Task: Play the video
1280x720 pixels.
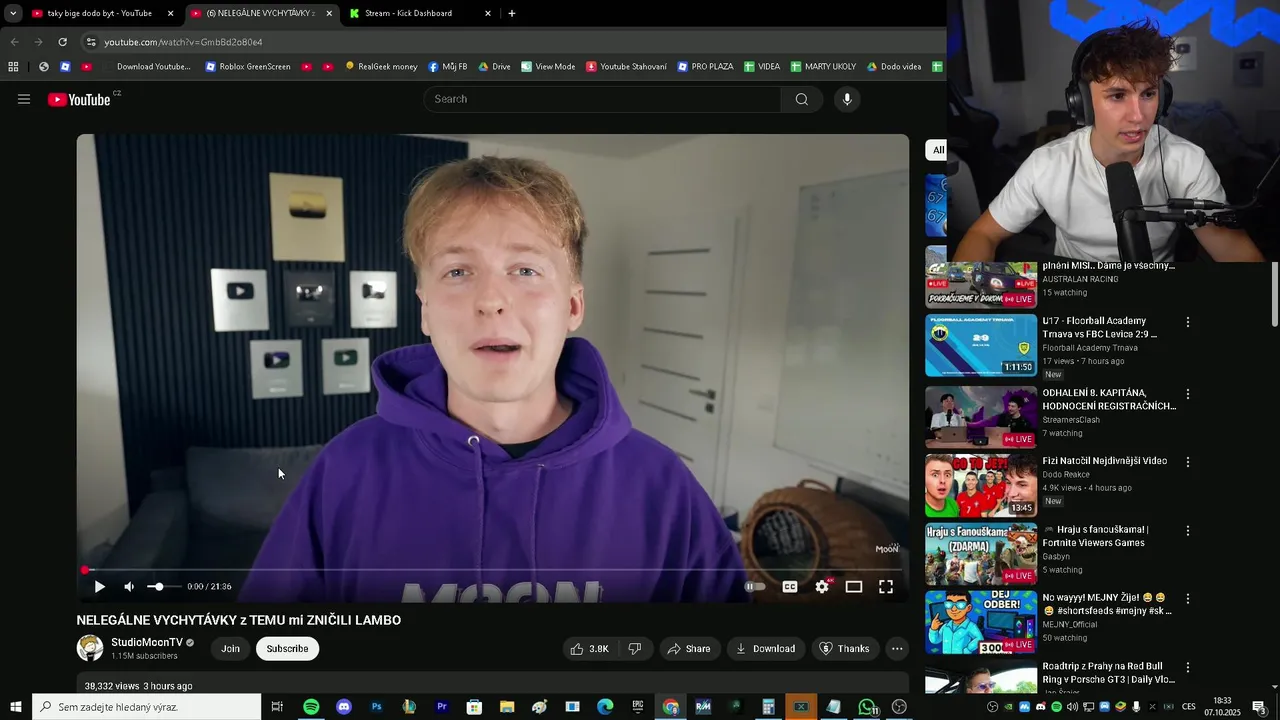Action: pos(99,587)
